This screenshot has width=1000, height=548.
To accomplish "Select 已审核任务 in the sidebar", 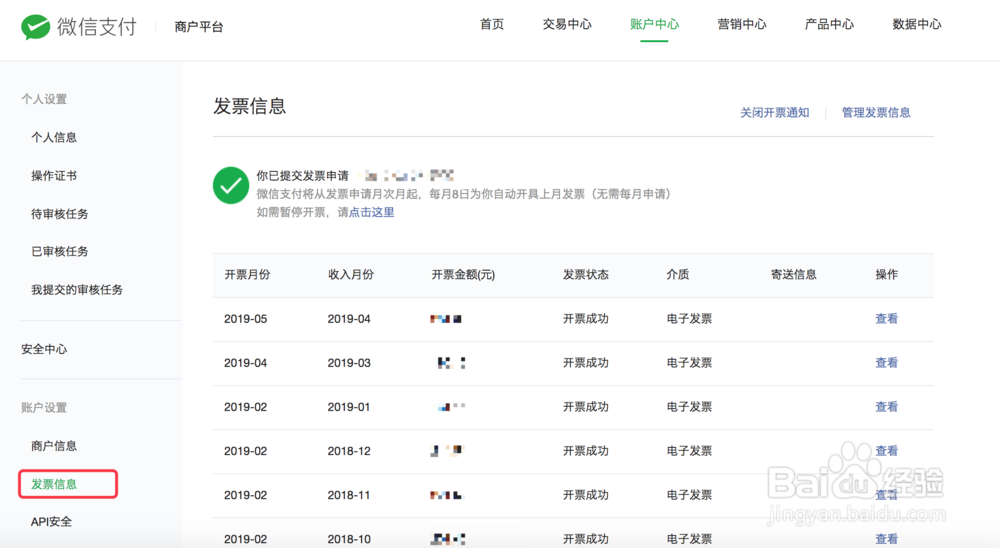I will tap(60, 251).
